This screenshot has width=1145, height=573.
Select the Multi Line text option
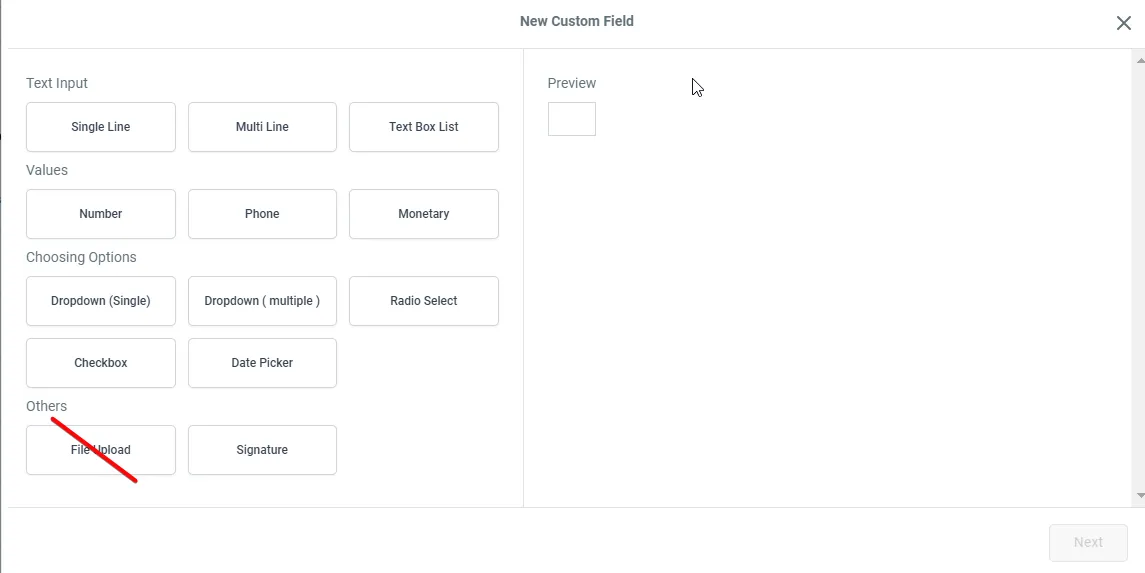tap(262, 127)
